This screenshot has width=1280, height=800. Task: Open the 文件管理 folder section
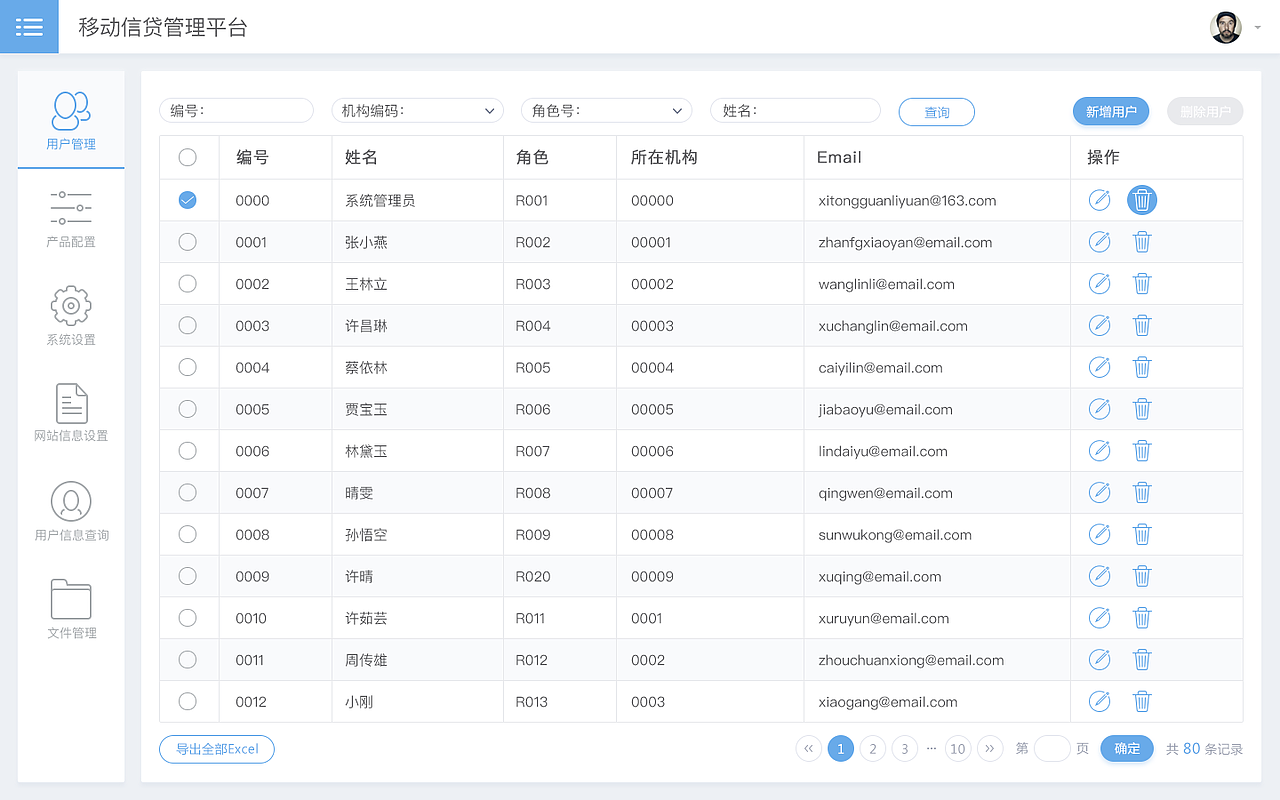[x=71, y=606]
